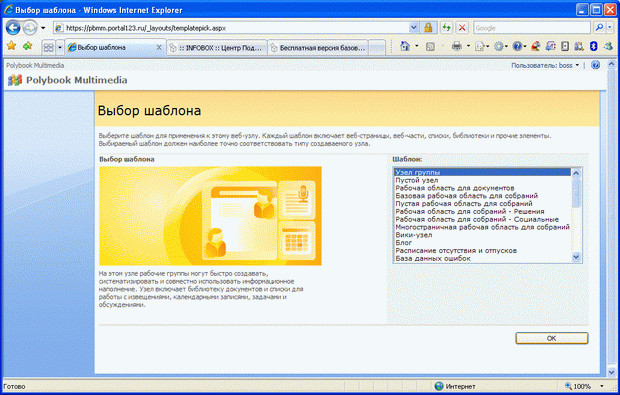Click the Add to Favorites icon
This screenshot has height=395, width=620.
pyautogui.click(x=27, y=47)
